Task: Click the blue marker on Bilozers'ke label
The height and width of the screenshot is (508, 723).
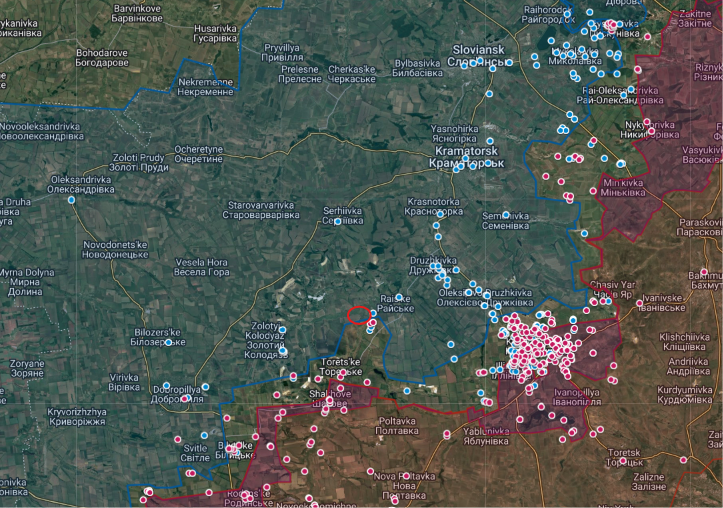Action: (x=169, y=342)
